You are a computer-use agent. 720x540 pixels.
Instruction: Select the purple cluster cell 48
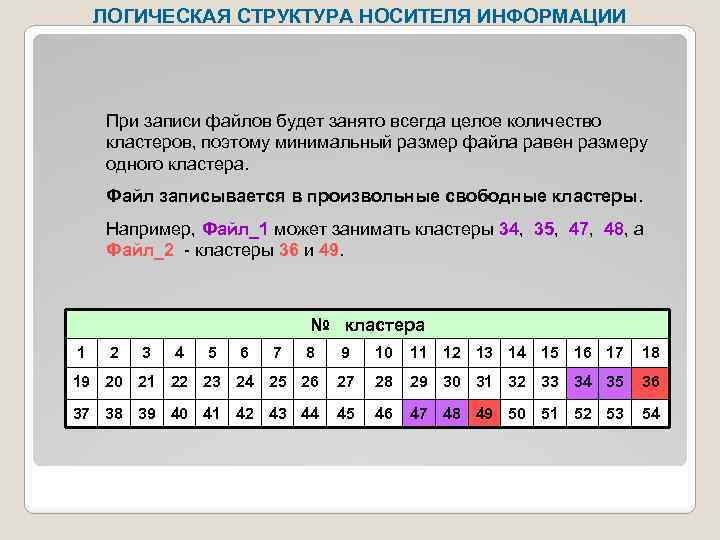[451, 413]
